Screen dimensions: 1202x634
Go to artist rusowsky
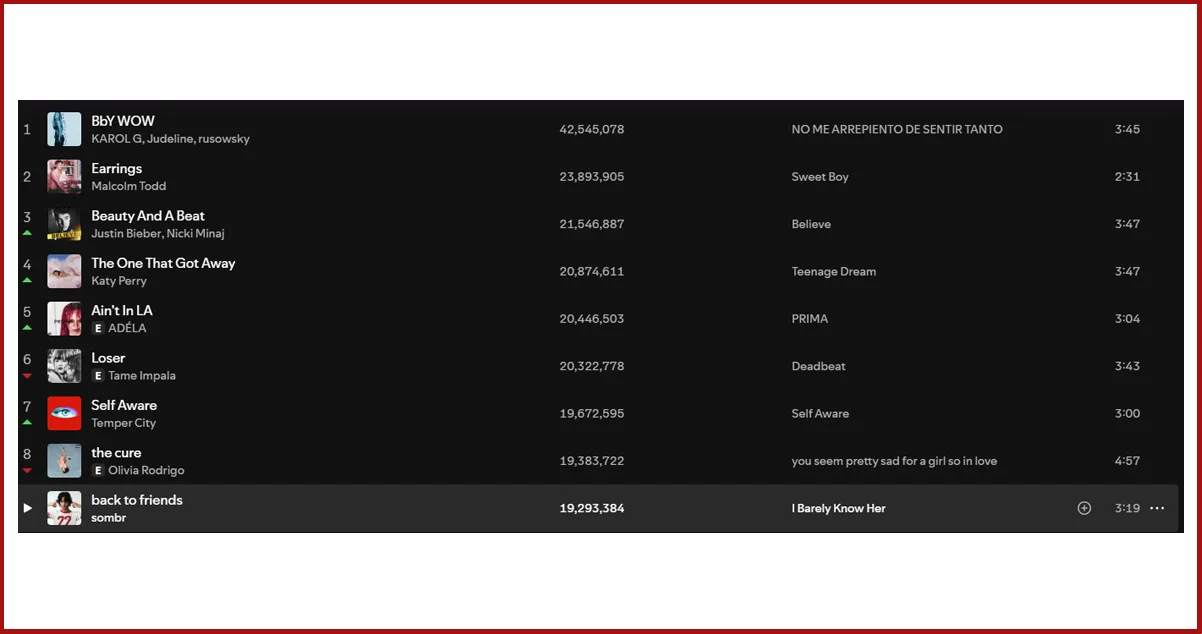pyautogui.click(x=224, y=139)
